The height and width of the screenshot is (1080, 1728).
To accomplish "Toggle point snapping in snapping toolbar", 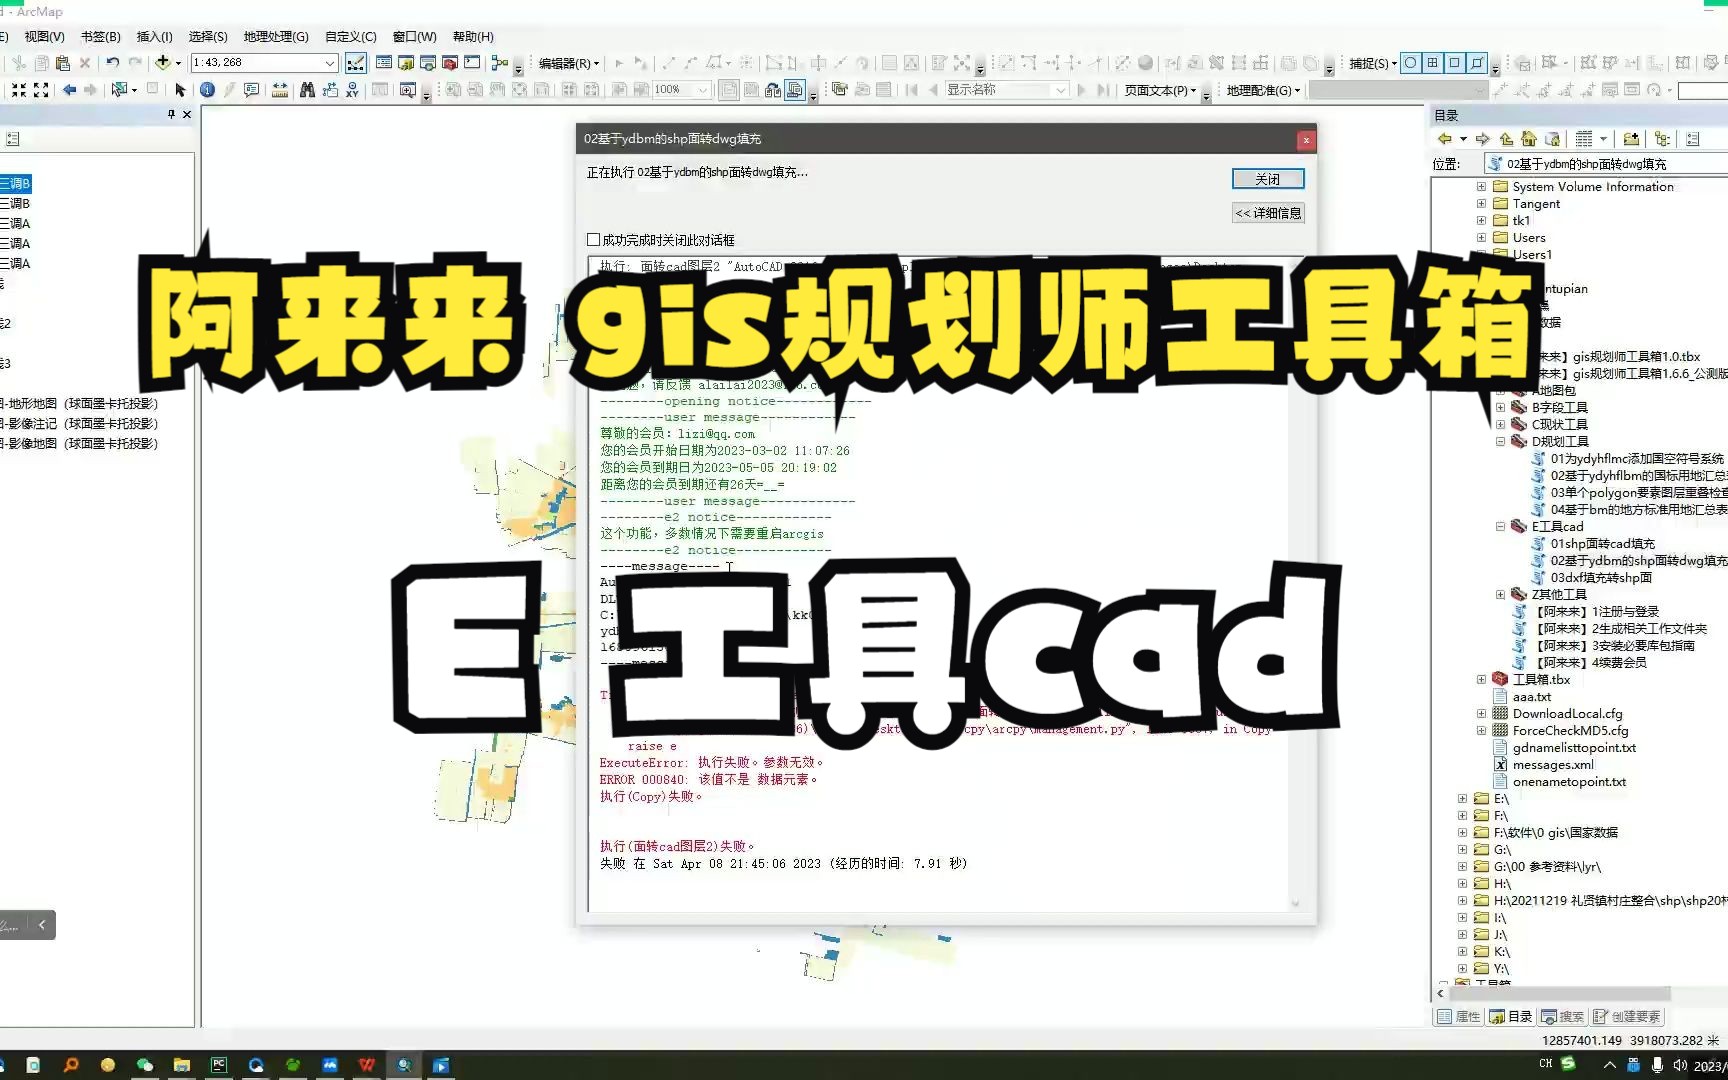I will 1410,62.
